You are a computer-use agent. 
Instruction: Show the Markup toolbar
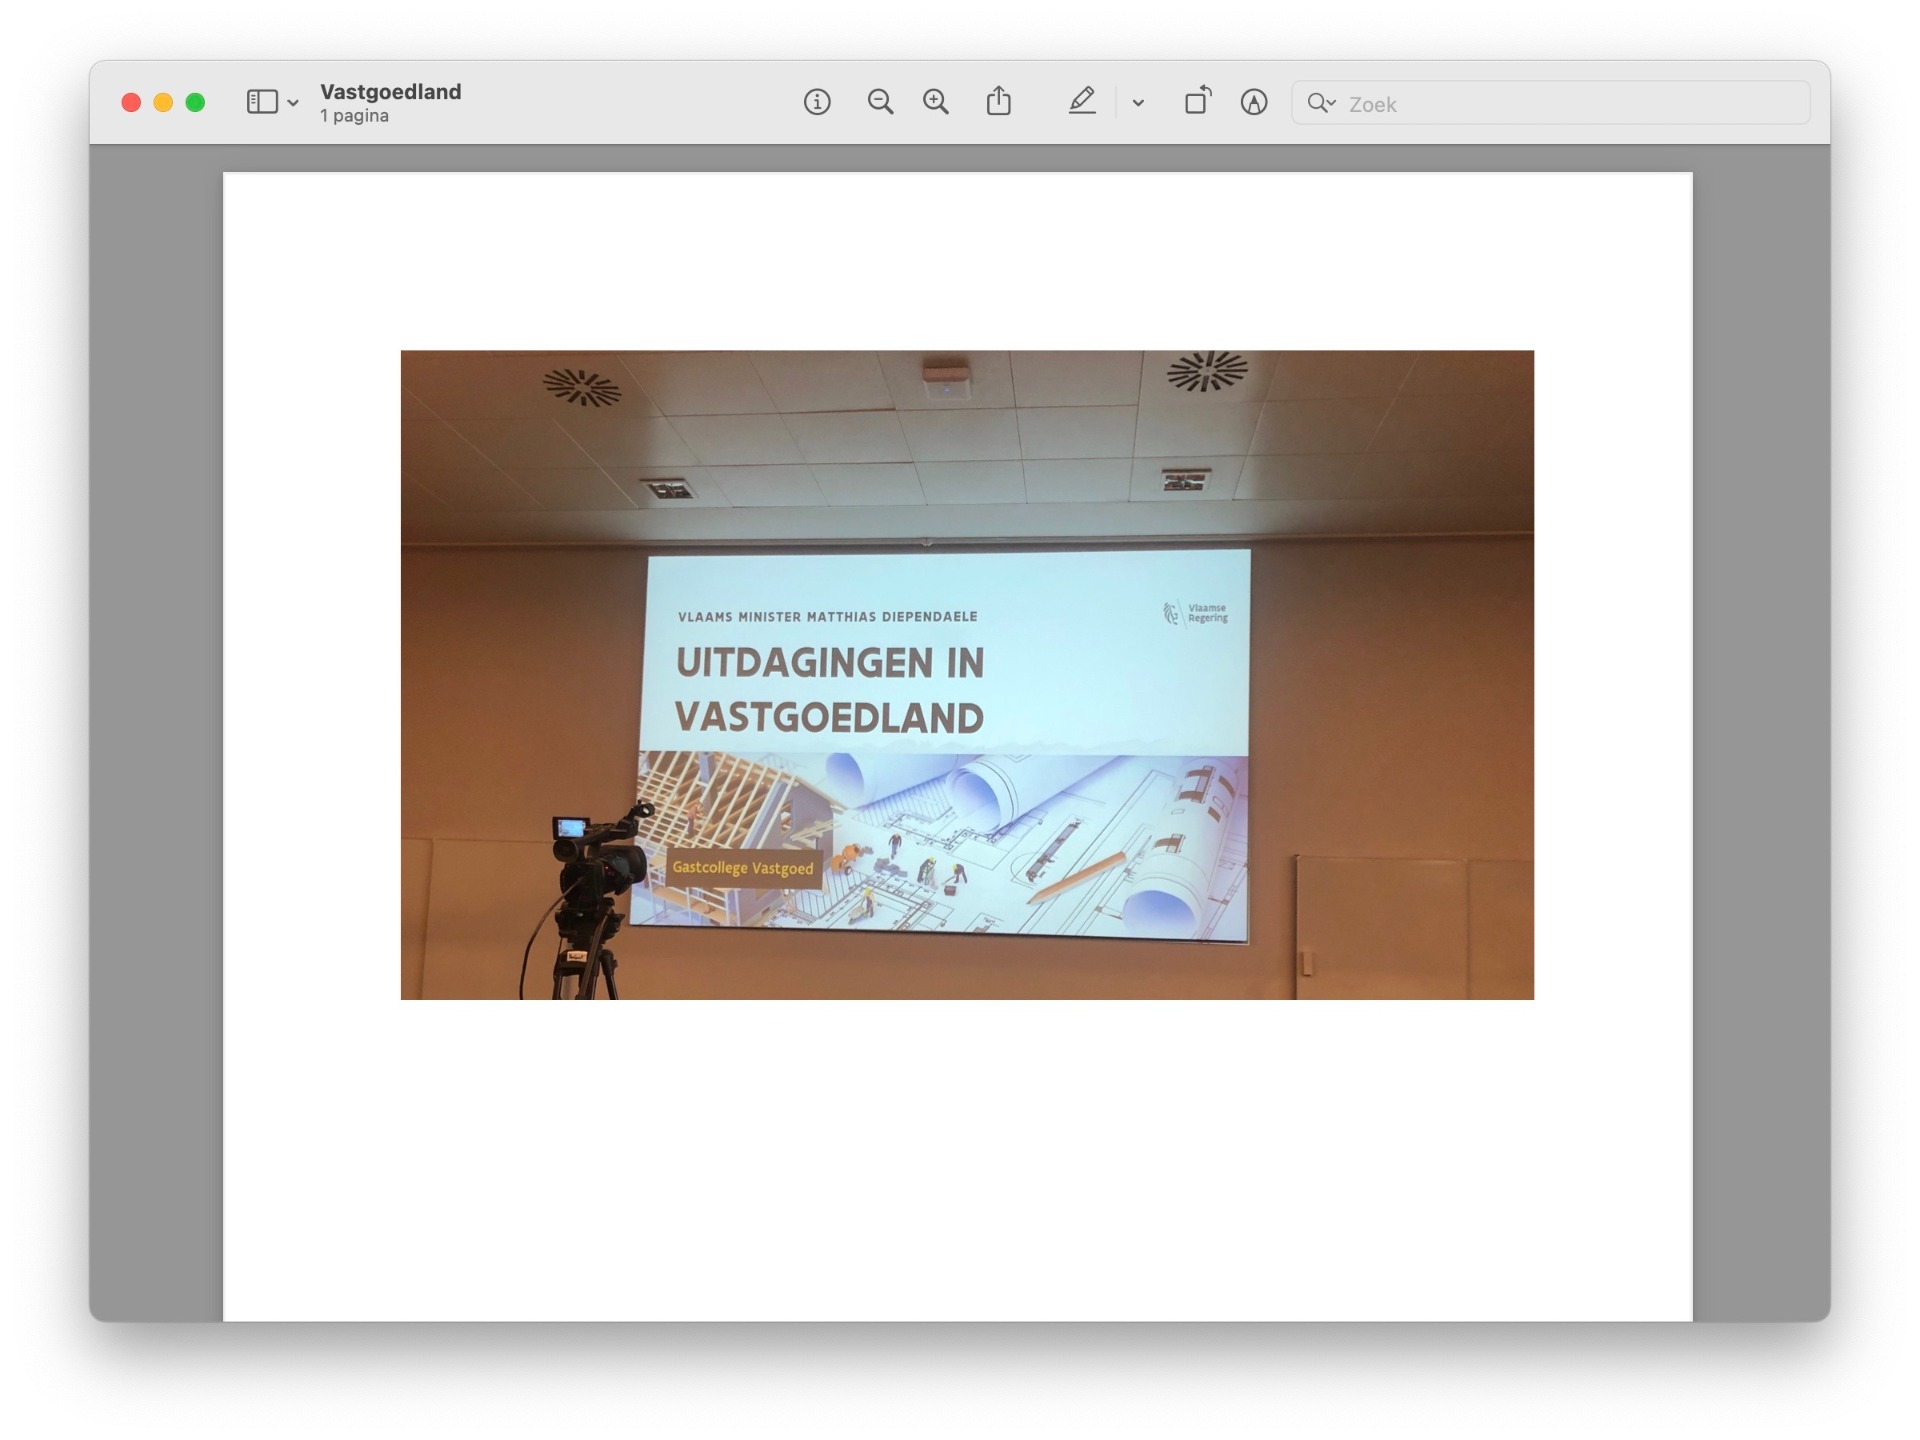(x=1254, y=102)
